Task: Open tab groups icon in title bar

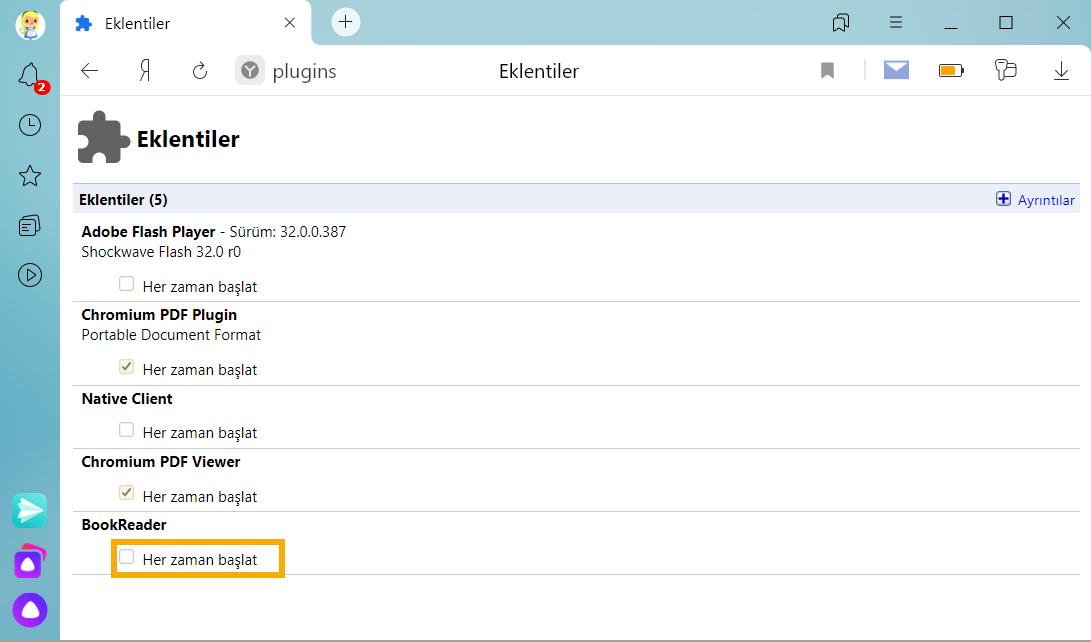Action: [841, 23]
